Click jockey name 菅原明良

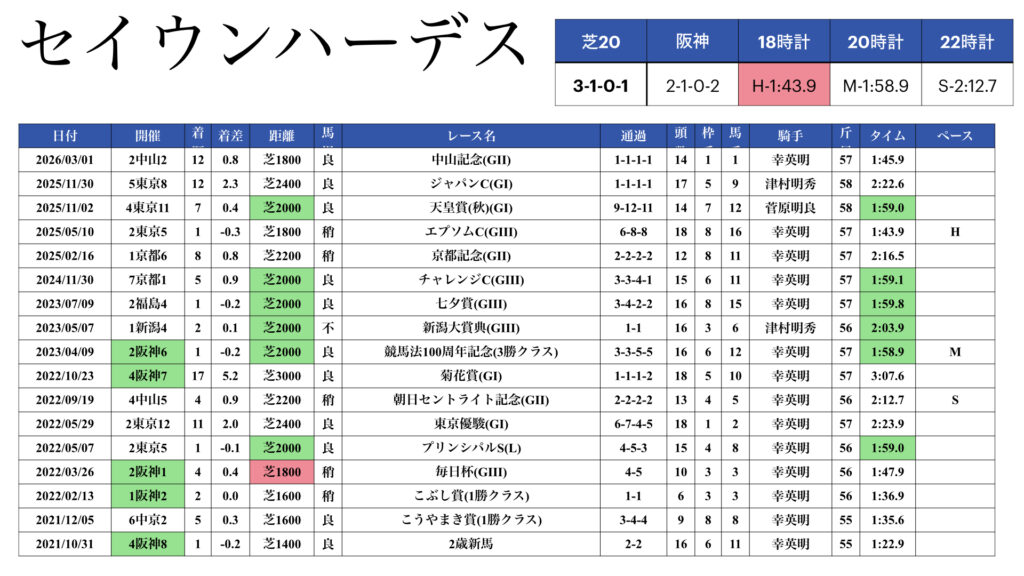[790, 208]
